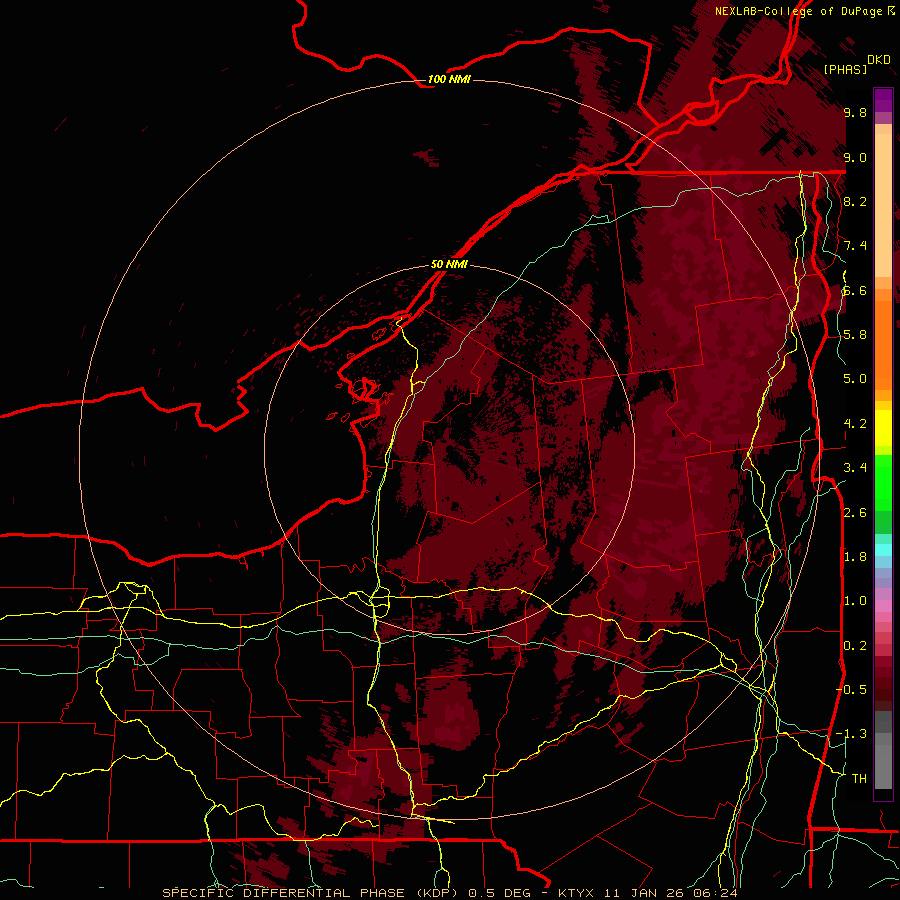Pick the bright green segment of the color bar
This screenshot has height=900, width=900.
883,482
